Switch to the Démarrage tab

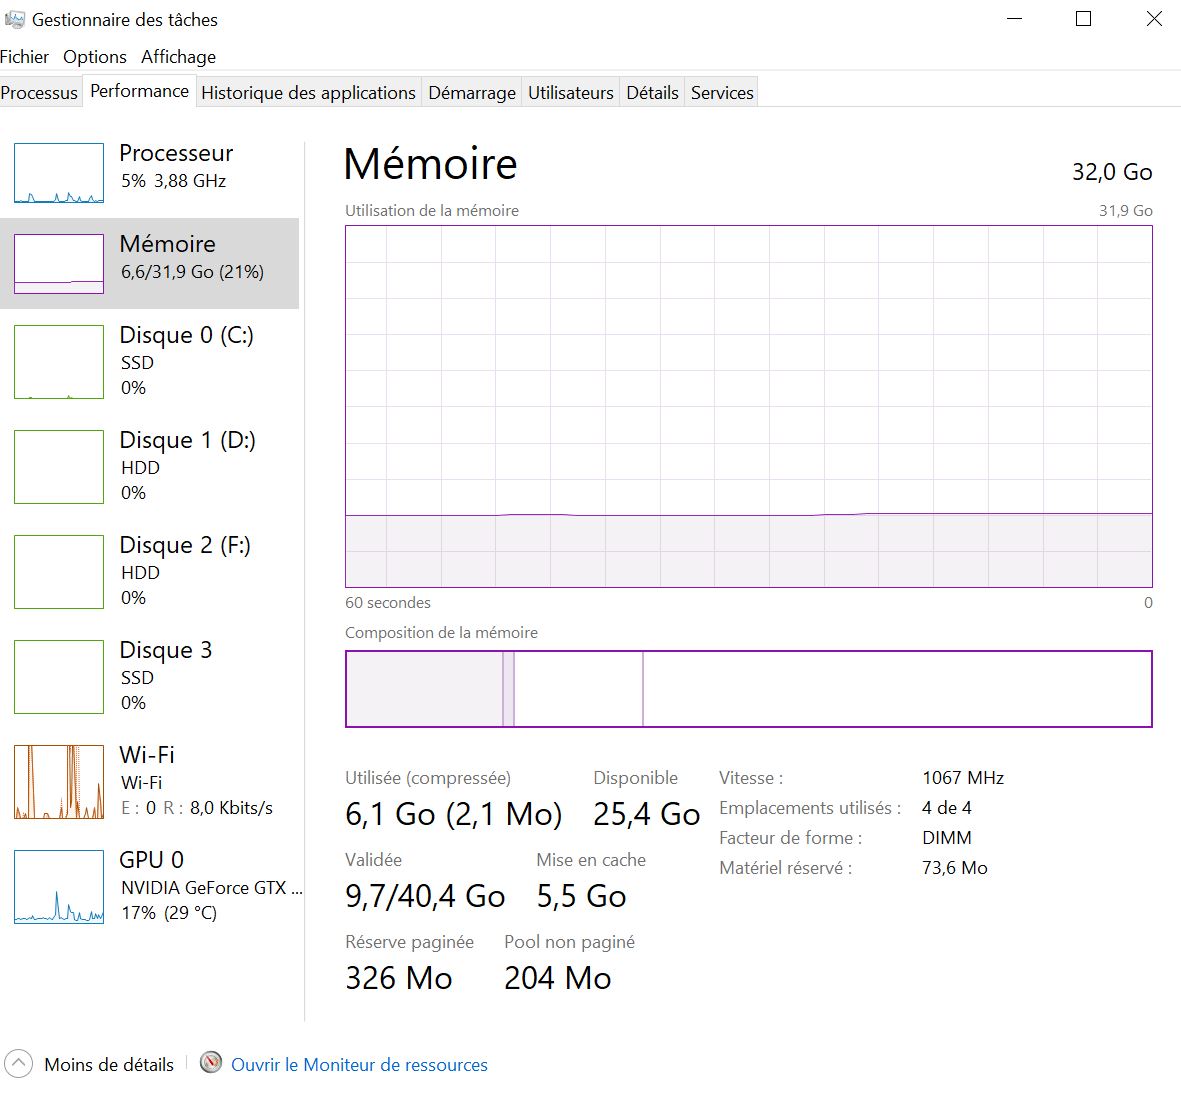[x=472, y=93]
